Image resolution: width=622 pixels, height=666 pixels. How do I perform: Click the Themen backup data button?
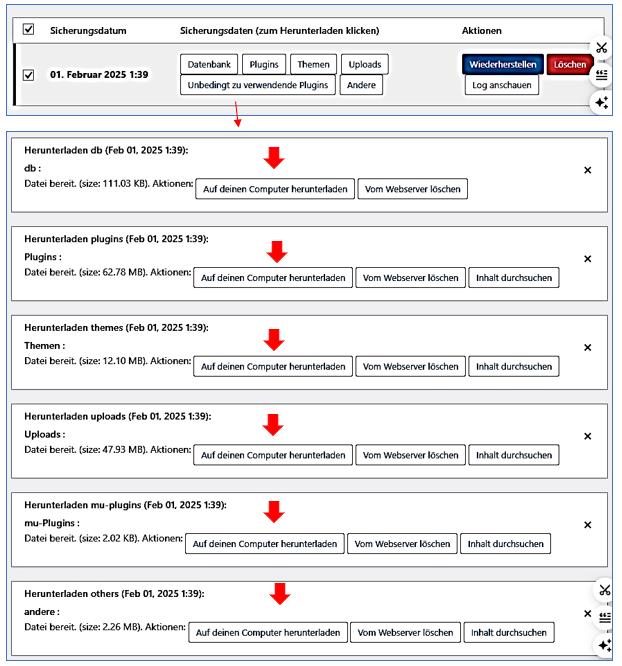(x=313, y=65)
